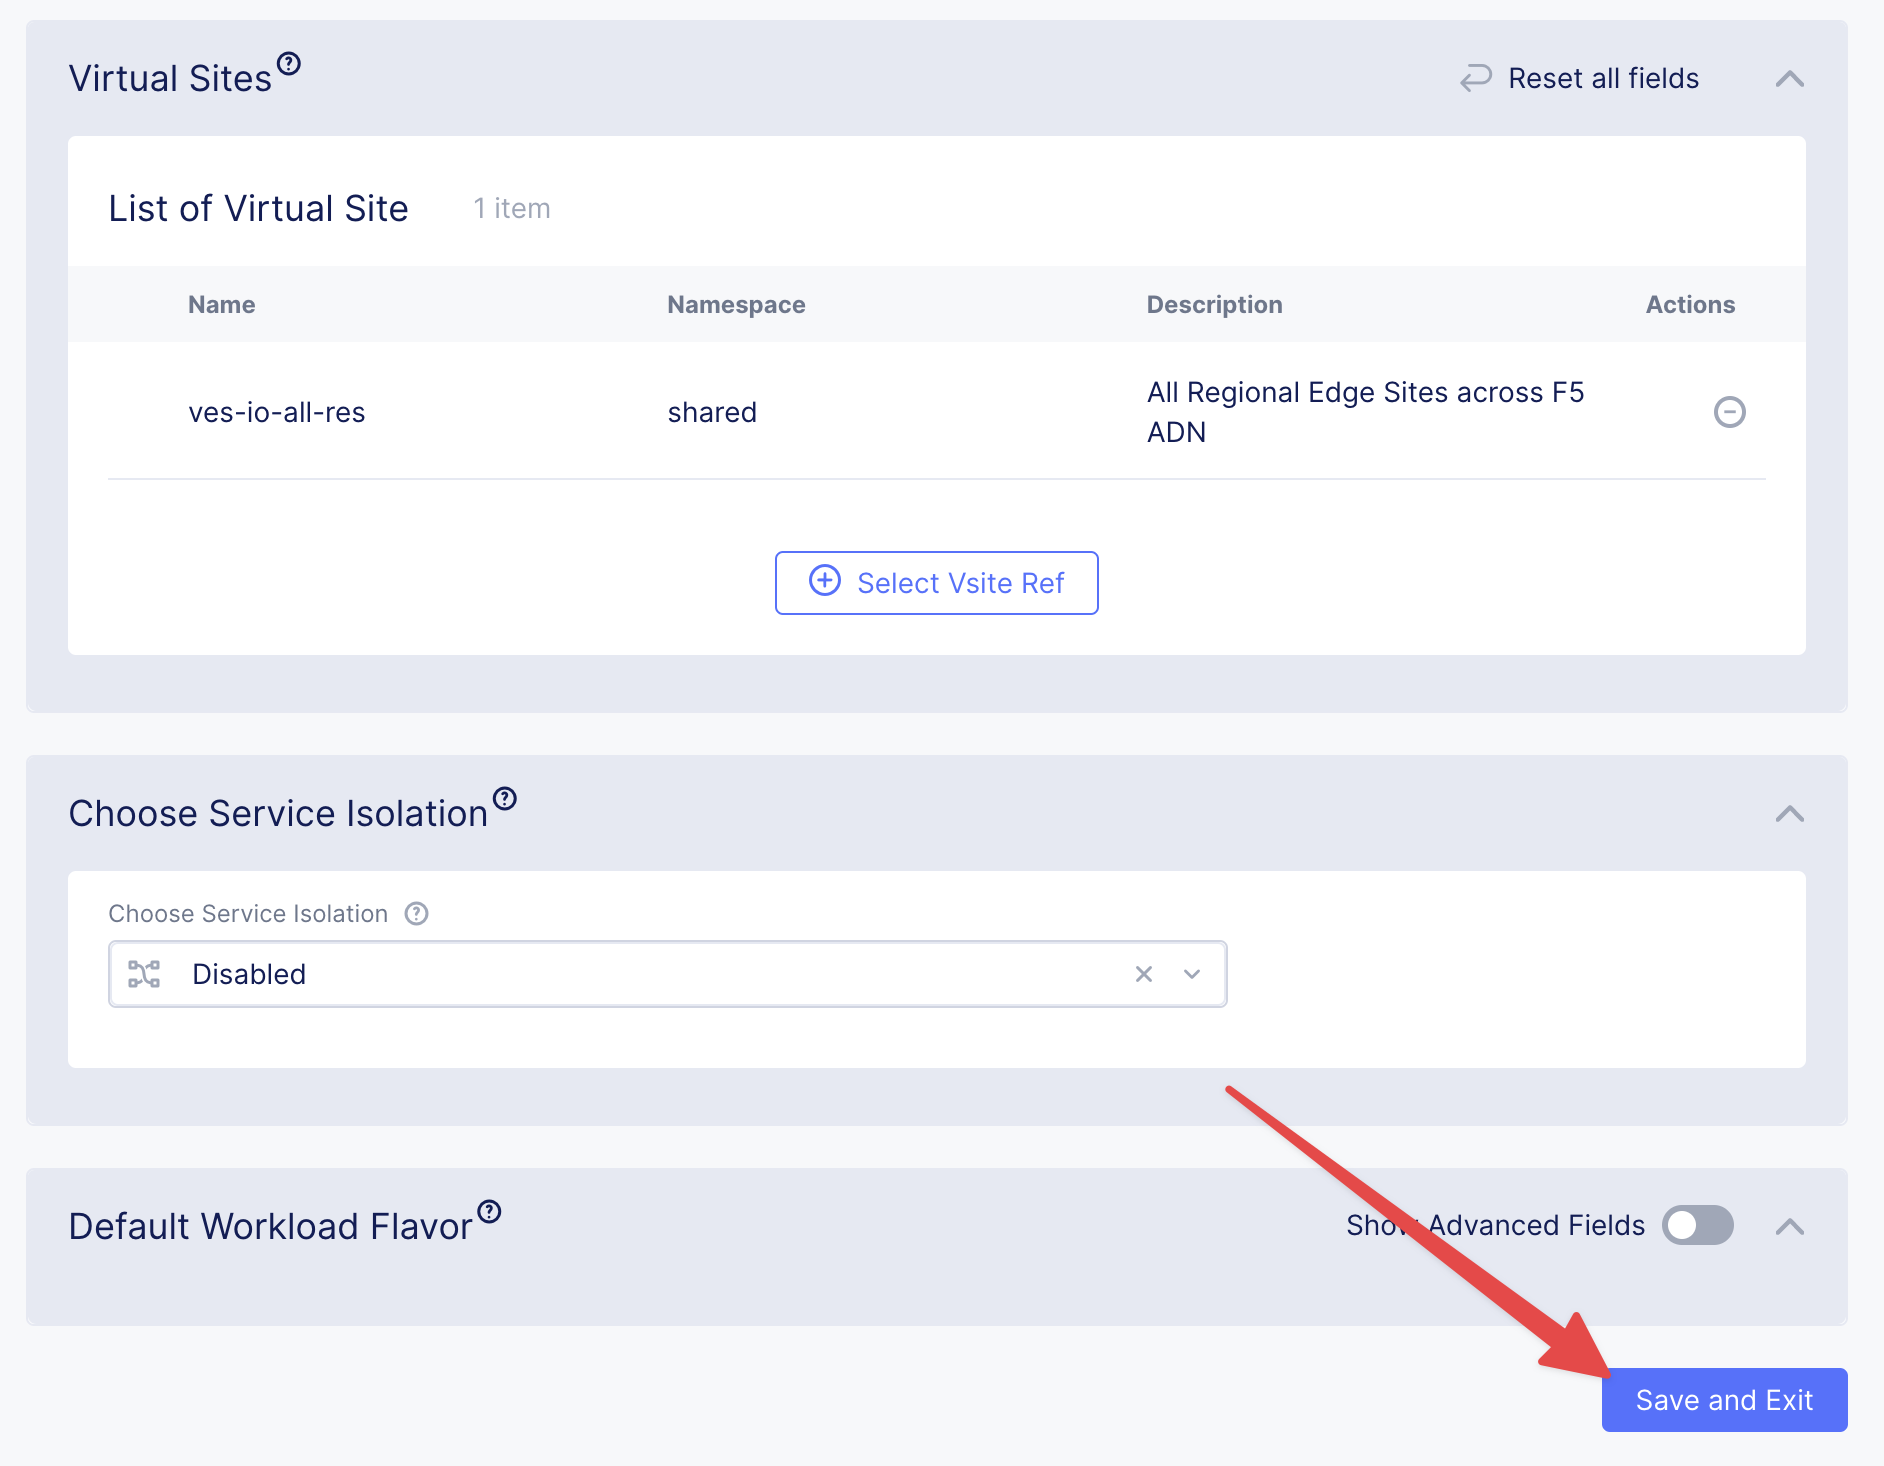The image size is (1884, 1466).
Task: Click Save and Exit button
Action: (1724, 1400)
